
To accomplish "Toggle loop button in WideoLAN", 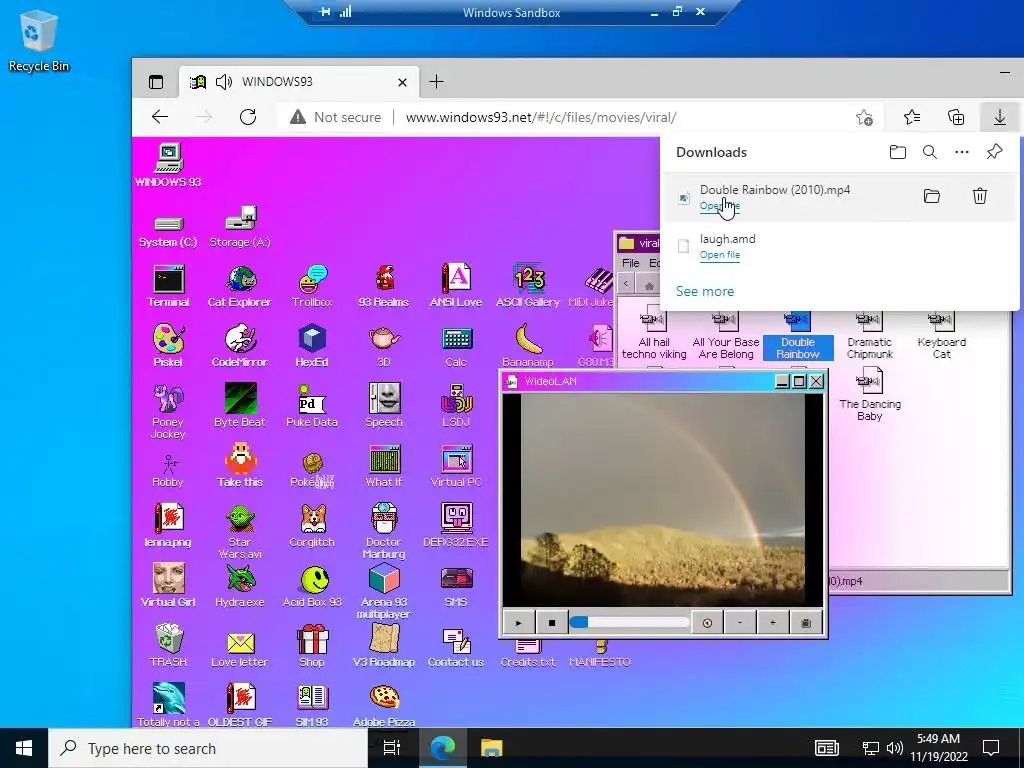I will click(707, 623).
